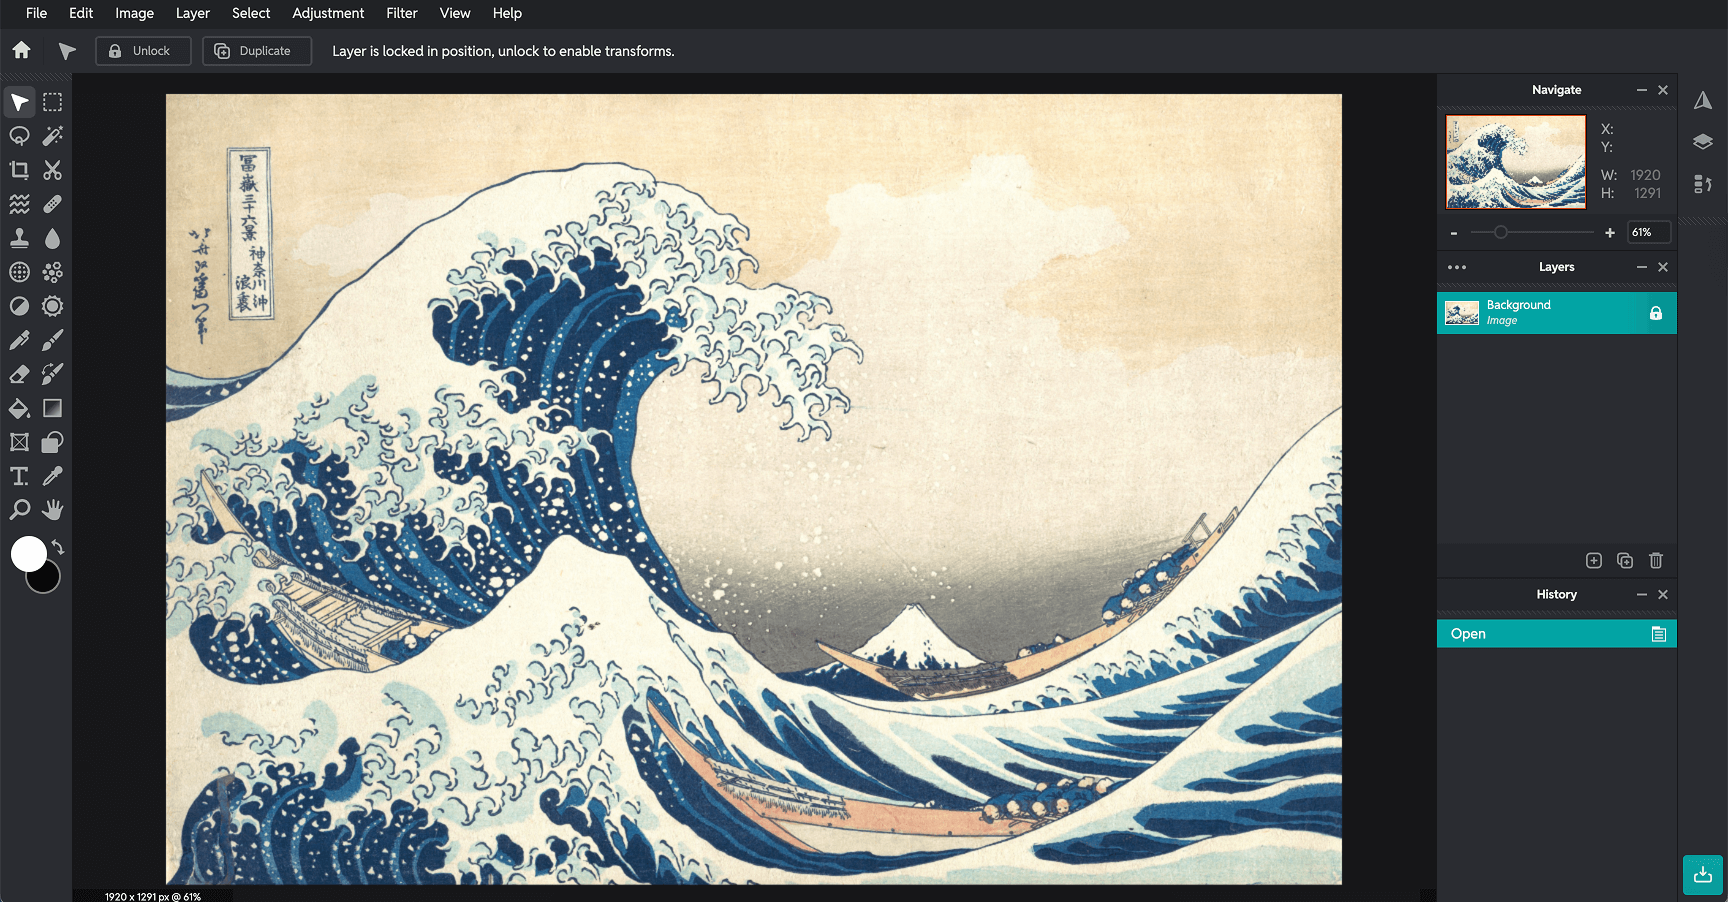Screen dimensions: 1728x902
Task: Choose the Eraser tool
Action: click(19, 374)
